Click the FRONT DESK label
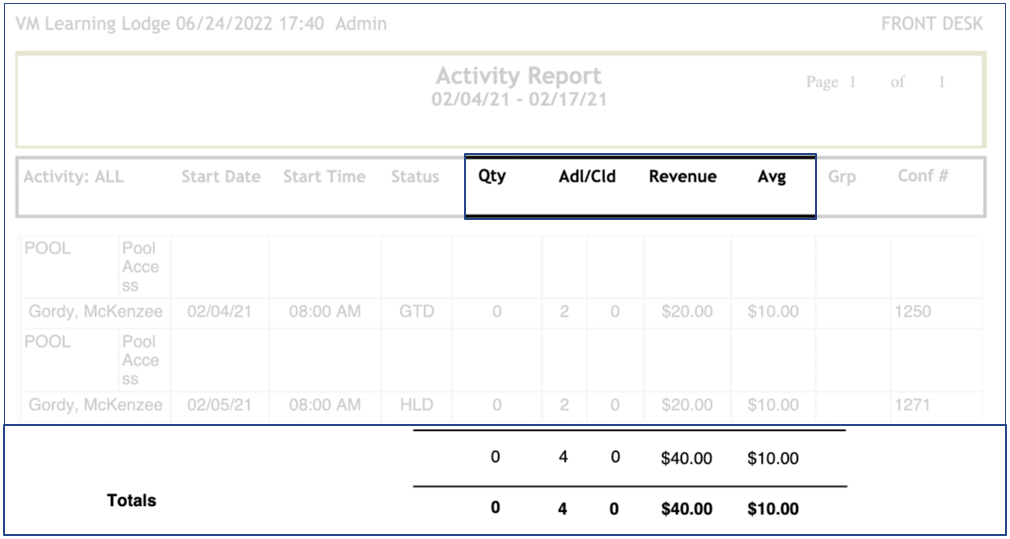The width and height of the screenshot is (1010, 539). (931, 24)
